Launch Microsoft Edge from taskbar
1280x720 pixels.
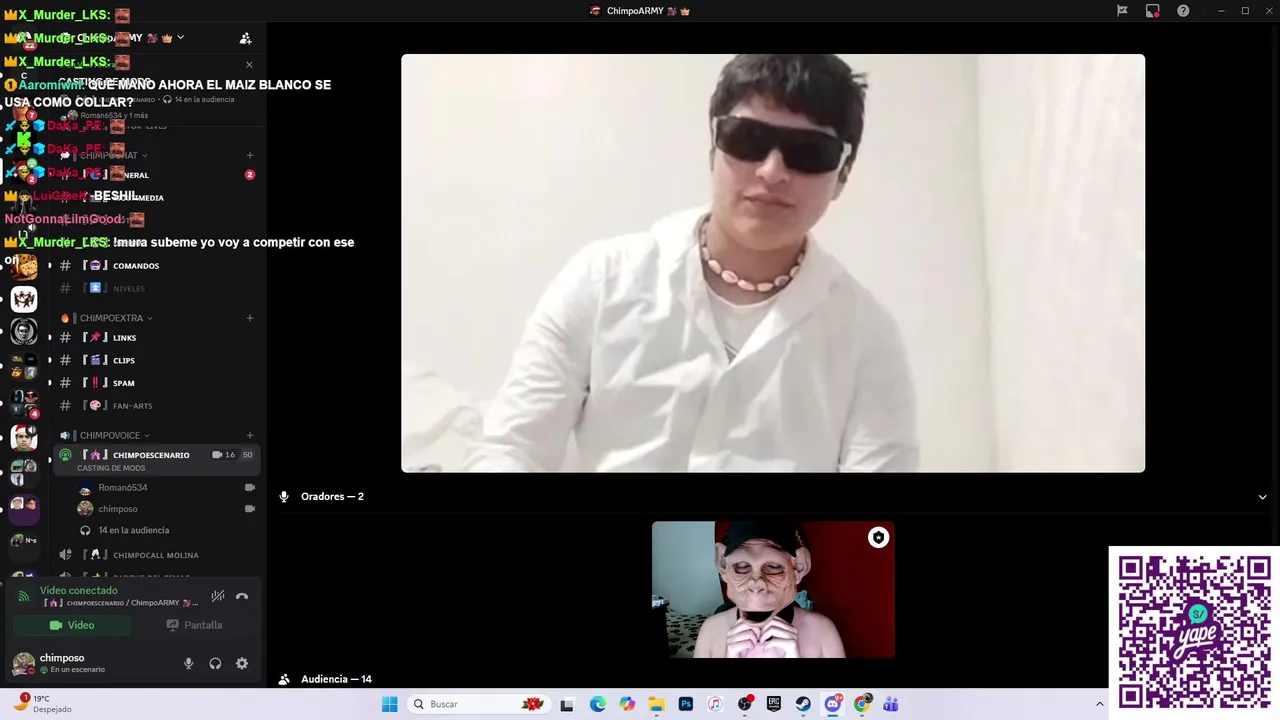(597, 705)
